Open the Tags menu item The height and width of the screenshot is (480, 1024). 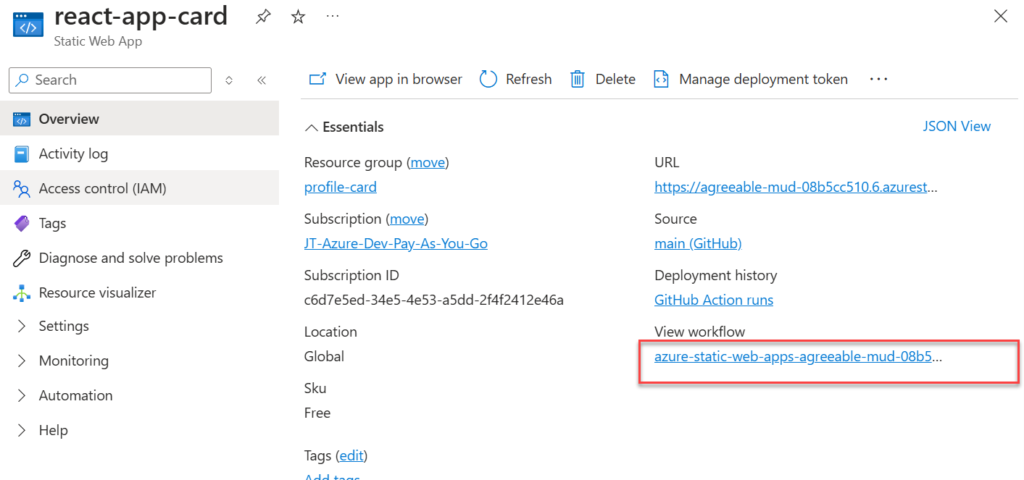click(139, 223)
